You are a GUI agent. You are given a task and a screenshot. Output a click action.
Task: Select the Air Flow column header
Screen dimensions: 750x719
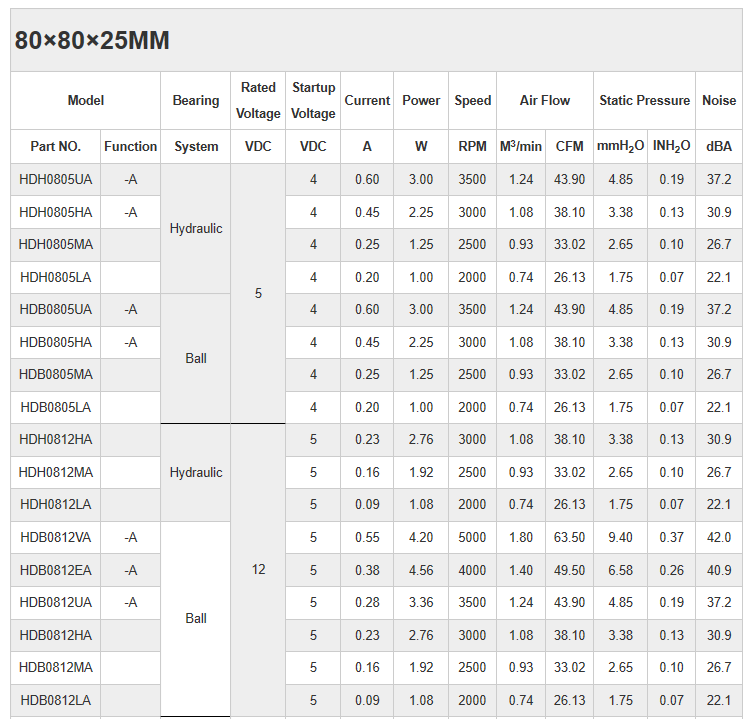[x=545, y=100]
